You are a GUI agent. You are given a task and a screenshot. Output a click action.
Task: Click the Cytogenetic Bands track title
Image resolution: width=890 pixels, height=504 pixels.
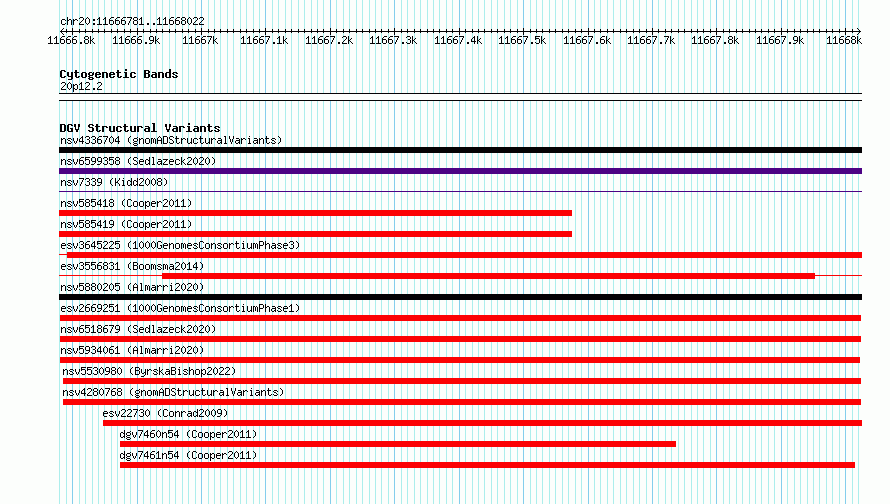[119, 74]
